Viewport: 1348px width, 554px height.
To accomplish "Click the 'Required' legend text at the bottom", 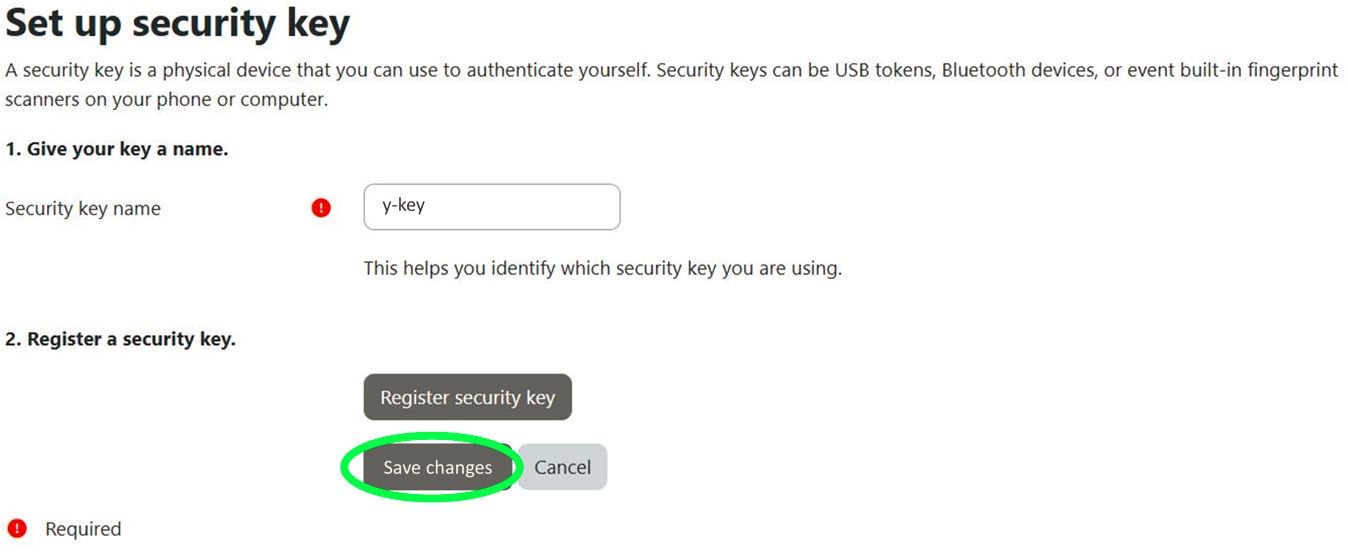I will tap(83, 529).
